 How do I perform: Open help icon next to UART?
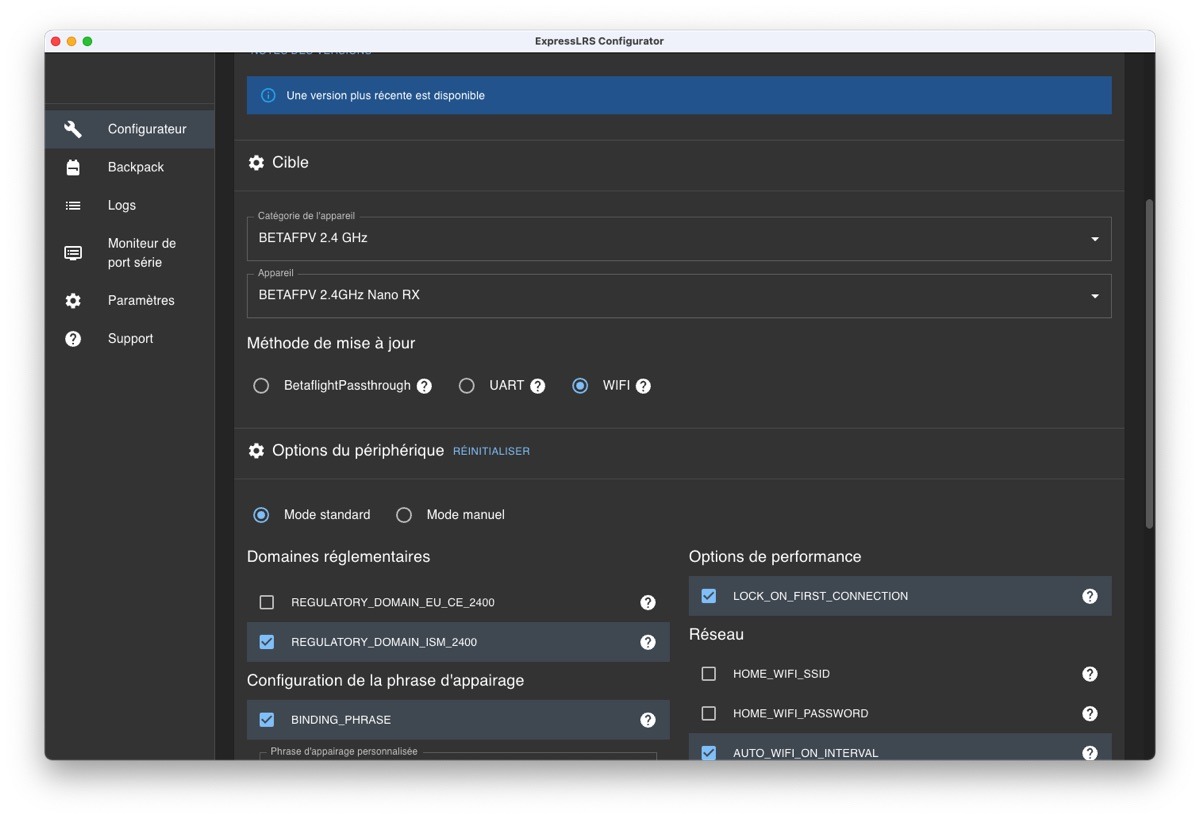click(537, 386)
